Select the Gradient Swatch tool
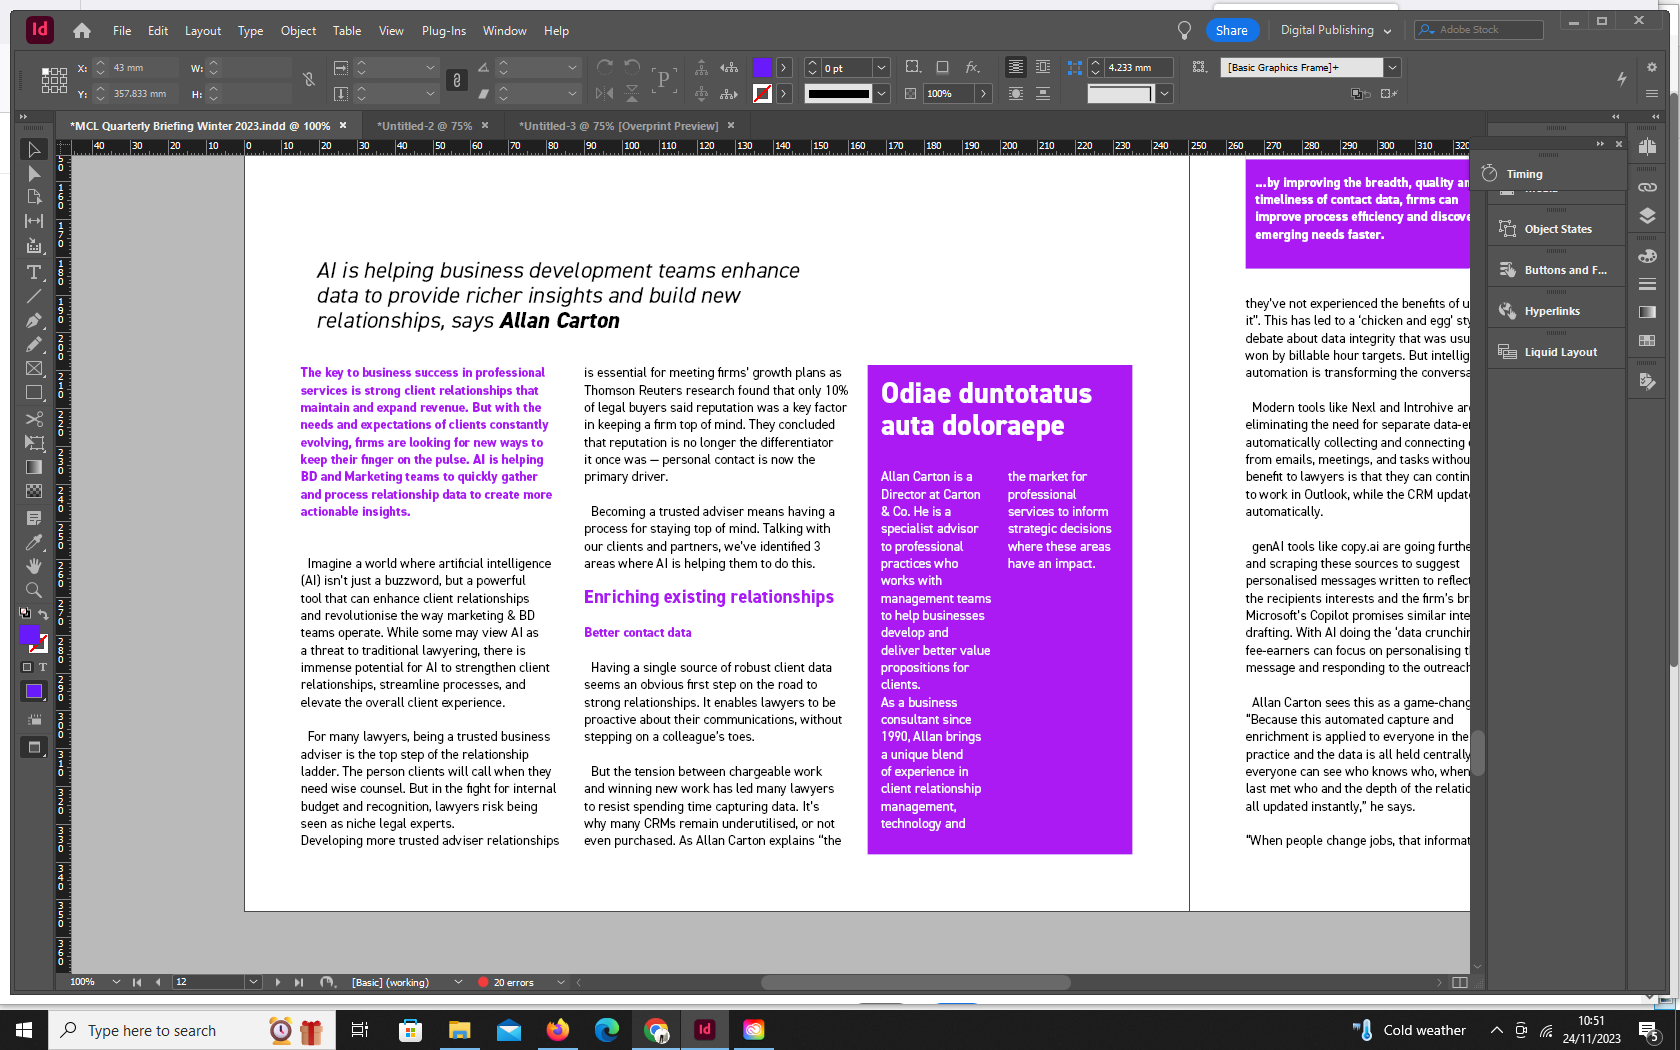This screenshot has width=1680, height=1050. click(33, 467)
